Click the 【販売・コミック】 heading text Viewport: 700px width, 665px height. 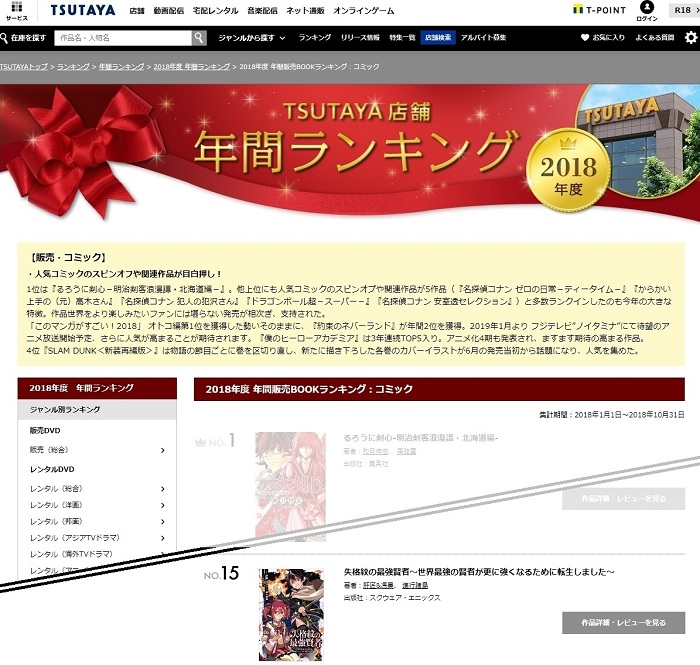68,258
